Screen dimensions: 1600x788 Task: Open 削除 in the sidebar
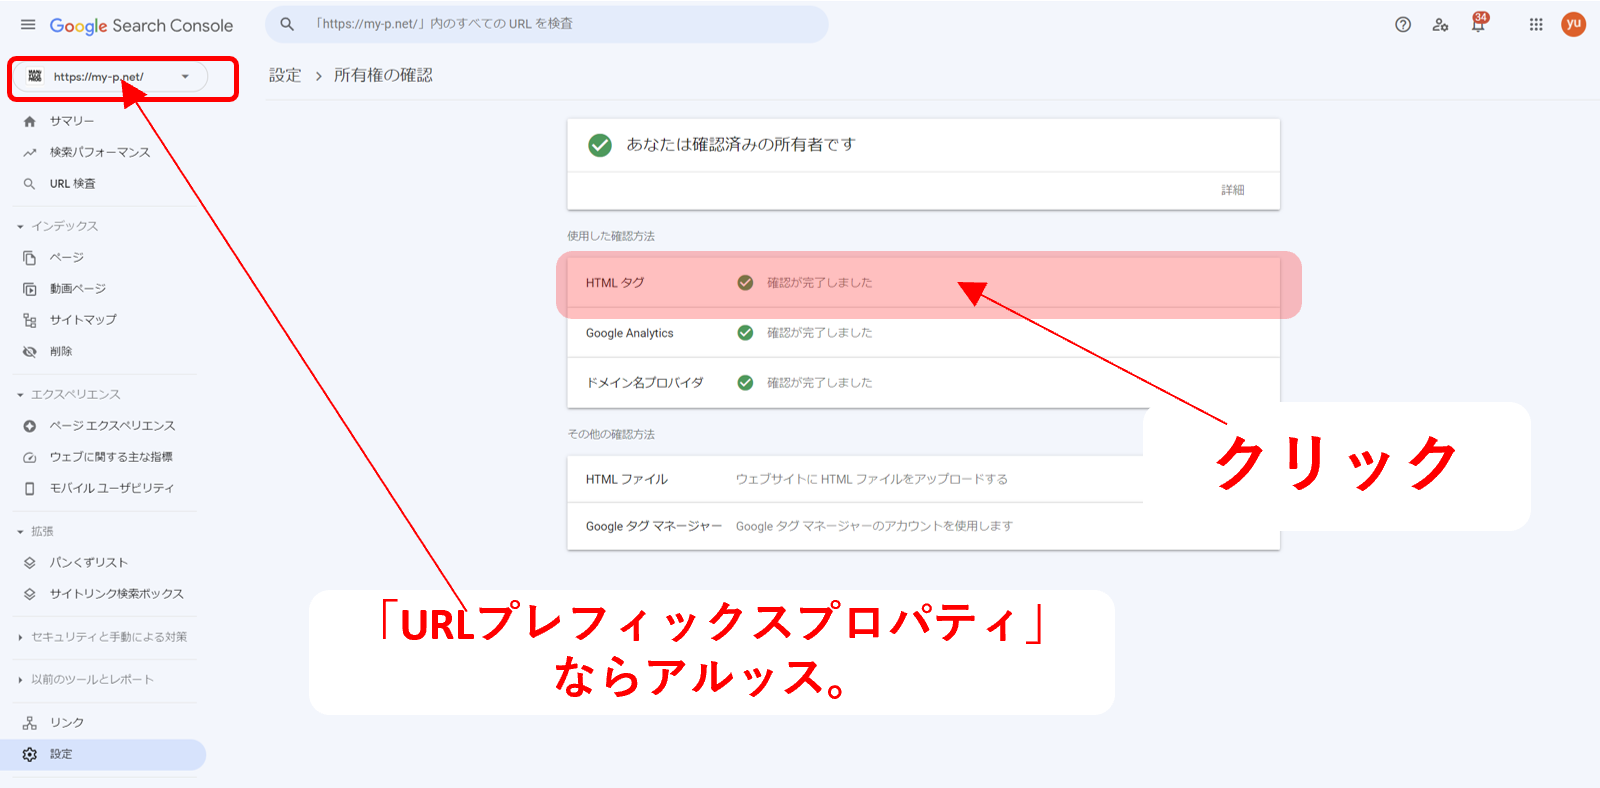61,352
